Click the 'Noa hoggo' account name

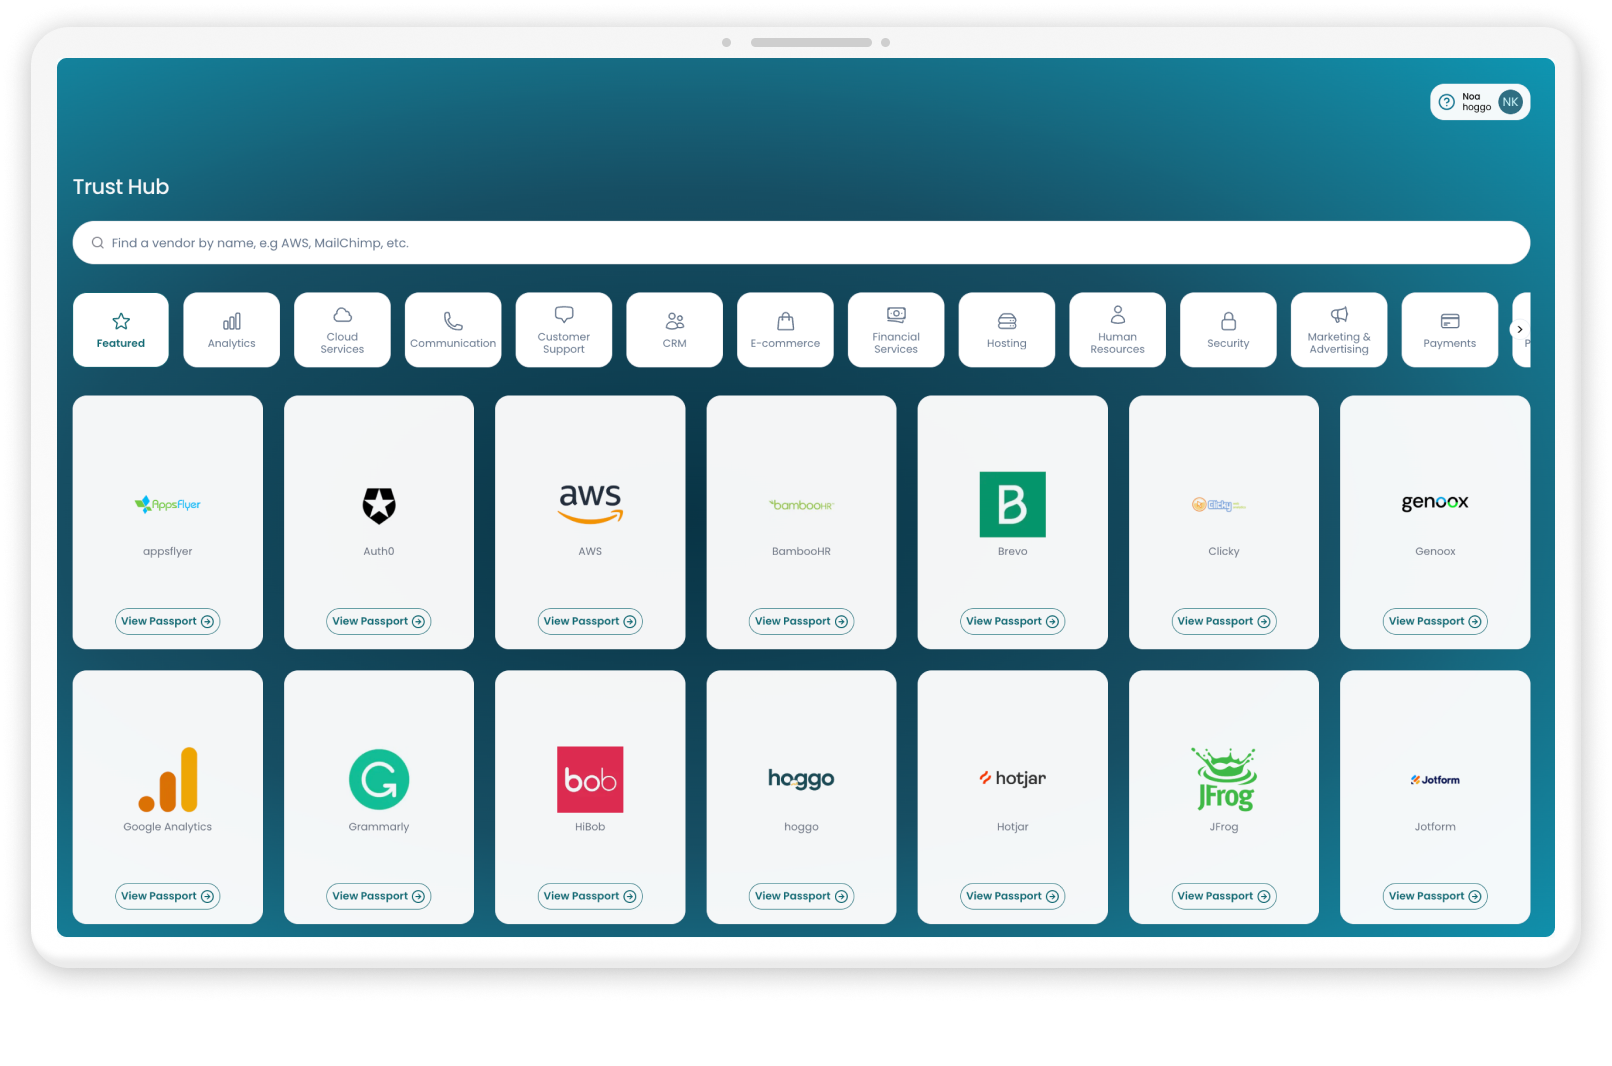(x=1476, y=102)
